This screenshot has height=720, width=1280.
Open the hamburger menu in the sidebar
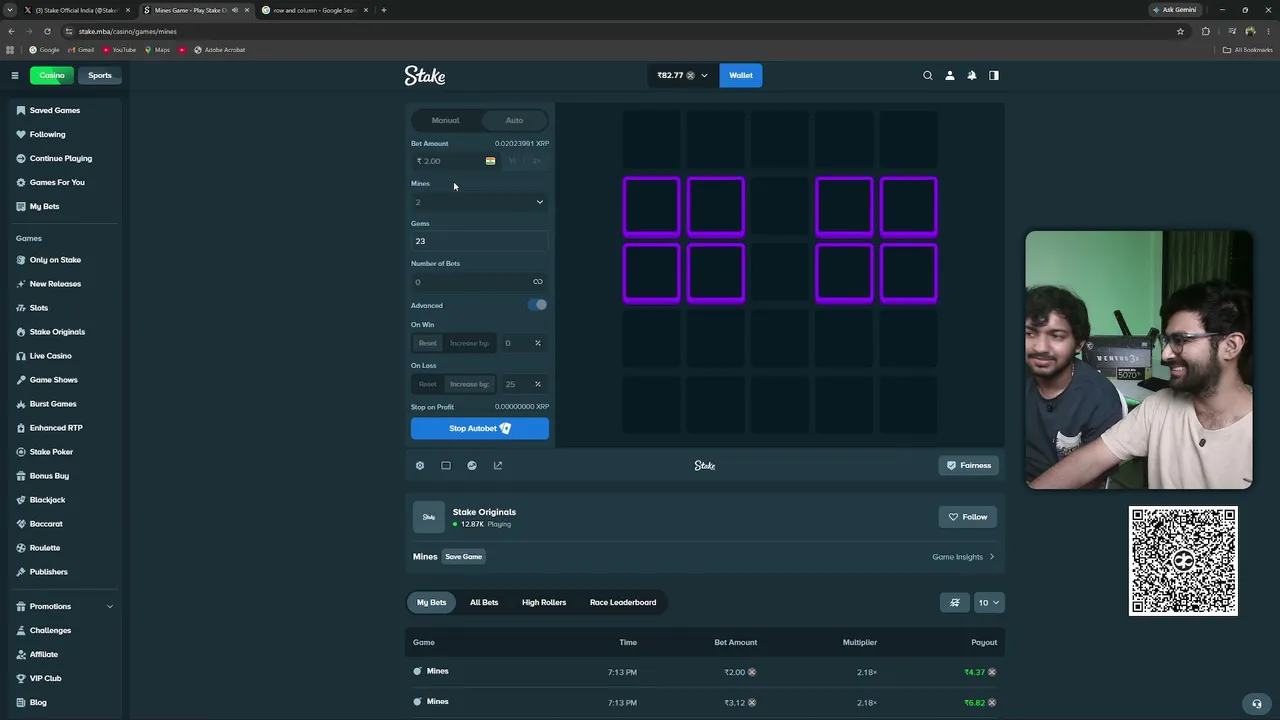(x=15, y=75)
